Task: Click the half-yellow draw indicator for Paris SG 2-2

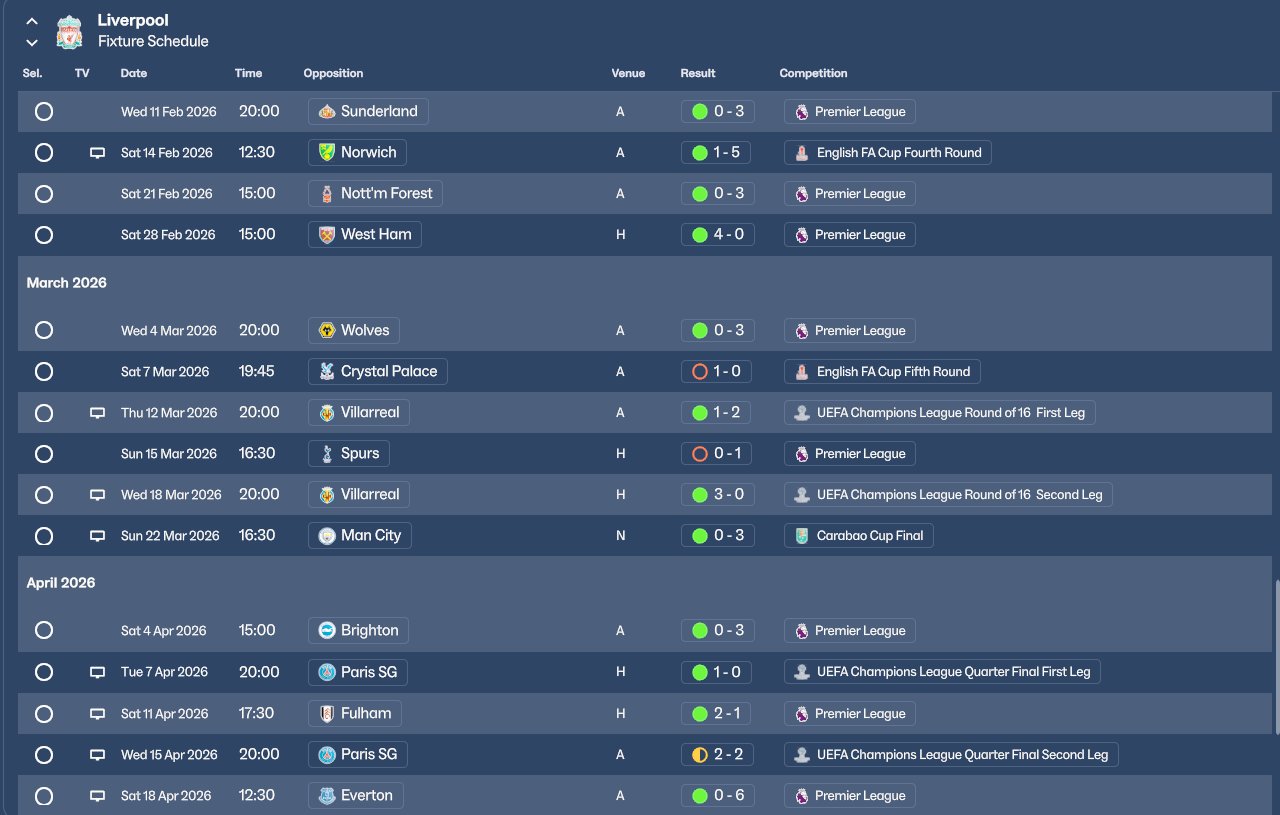Action: (x=700, y=755)
